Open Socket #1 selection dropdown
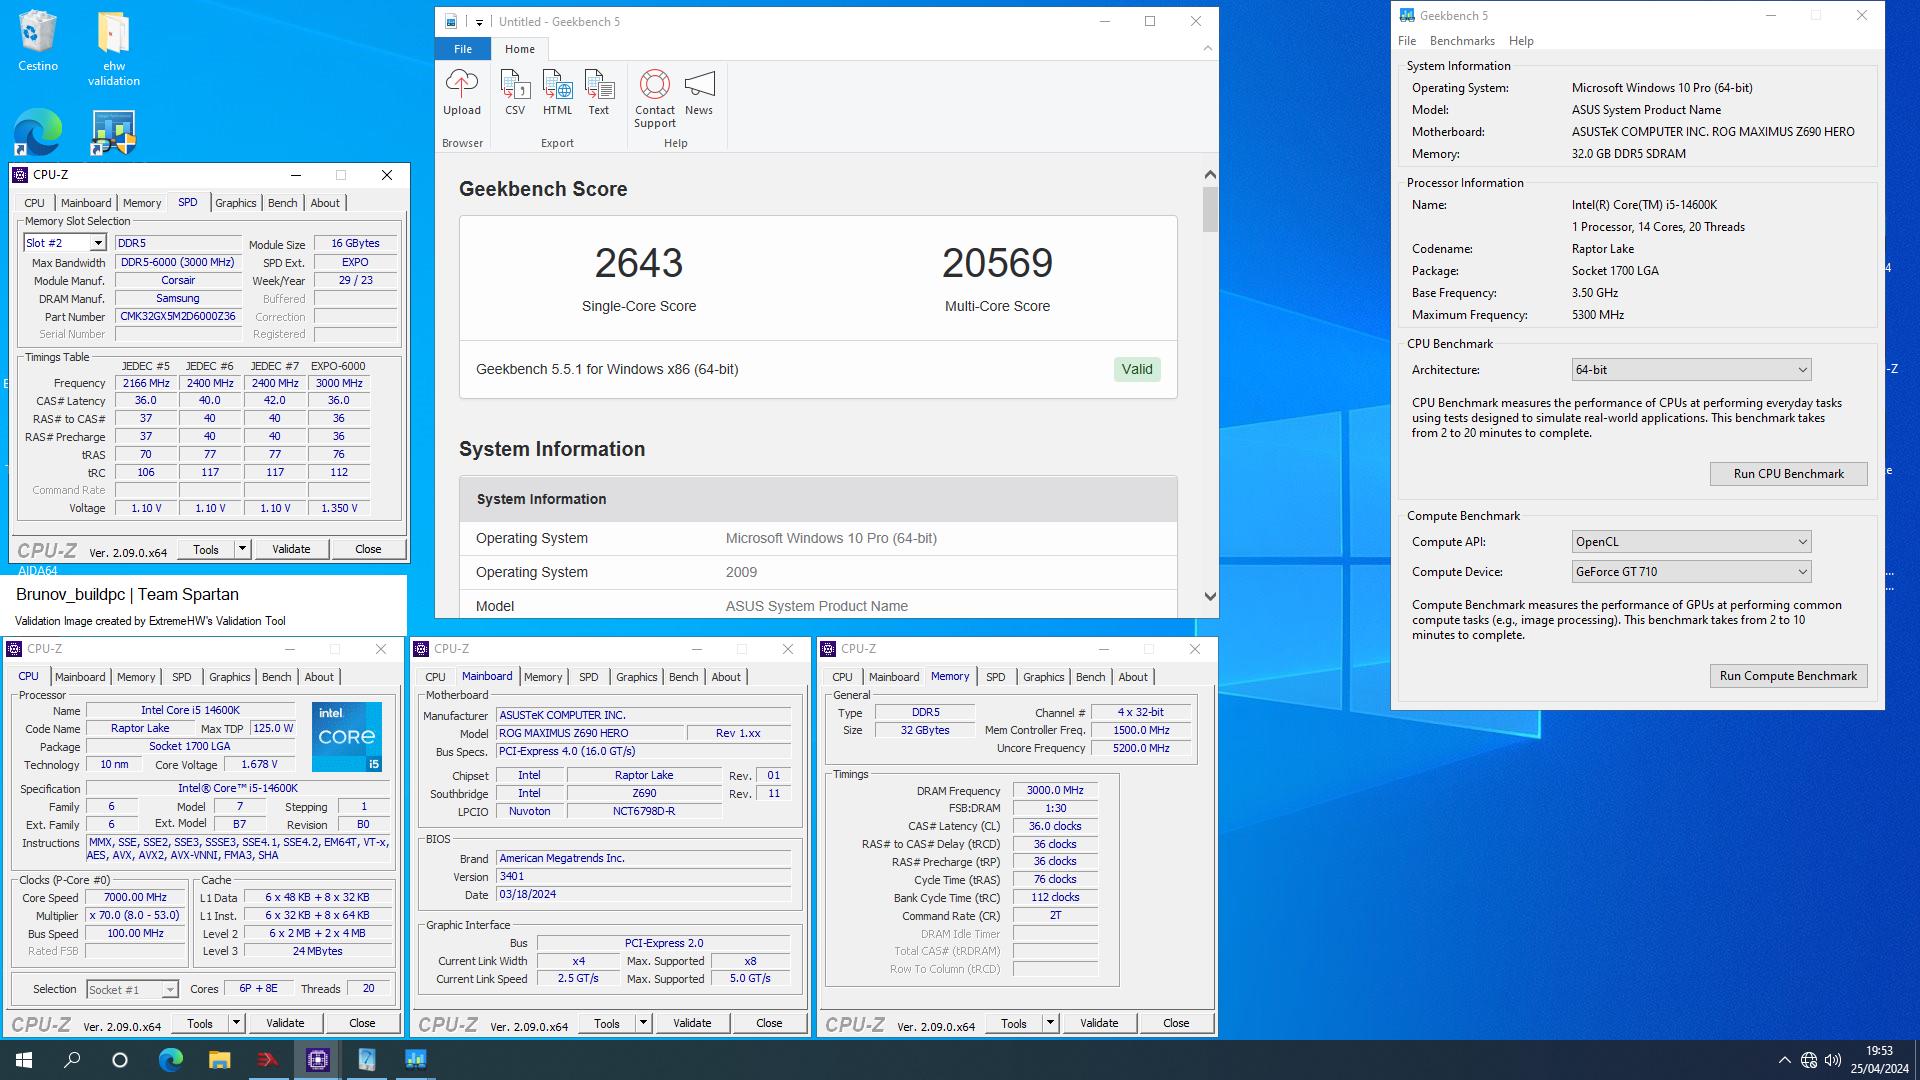 [132, 989]
